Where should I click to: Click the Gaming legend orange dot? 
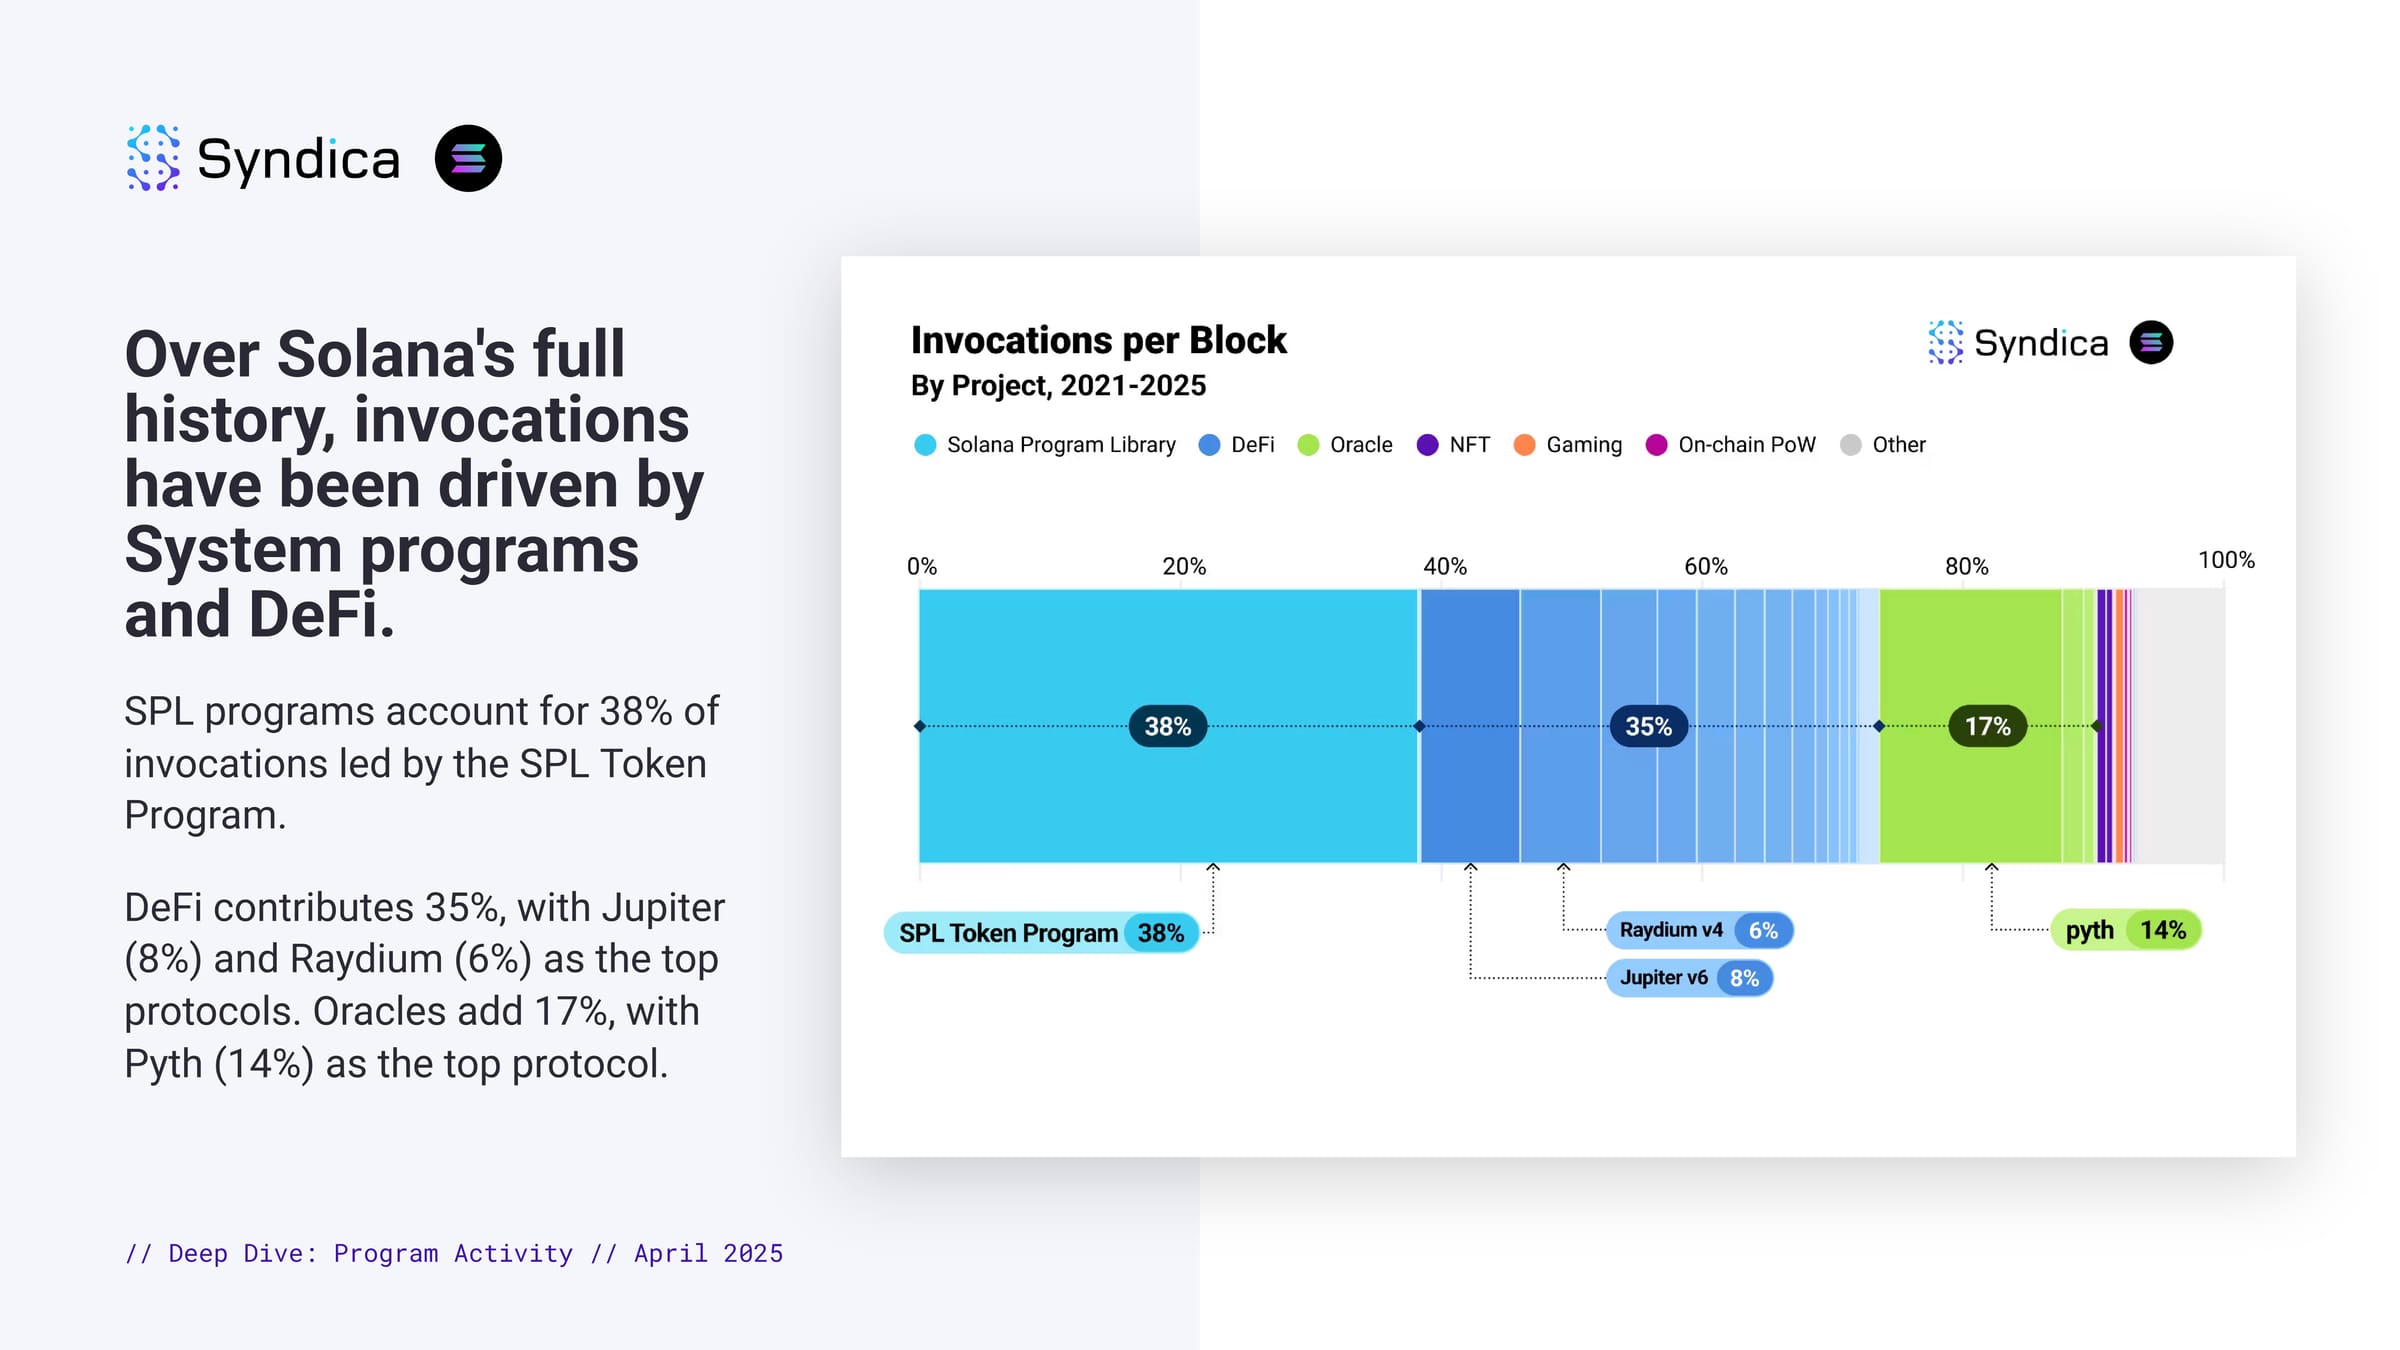point(1524,445)
